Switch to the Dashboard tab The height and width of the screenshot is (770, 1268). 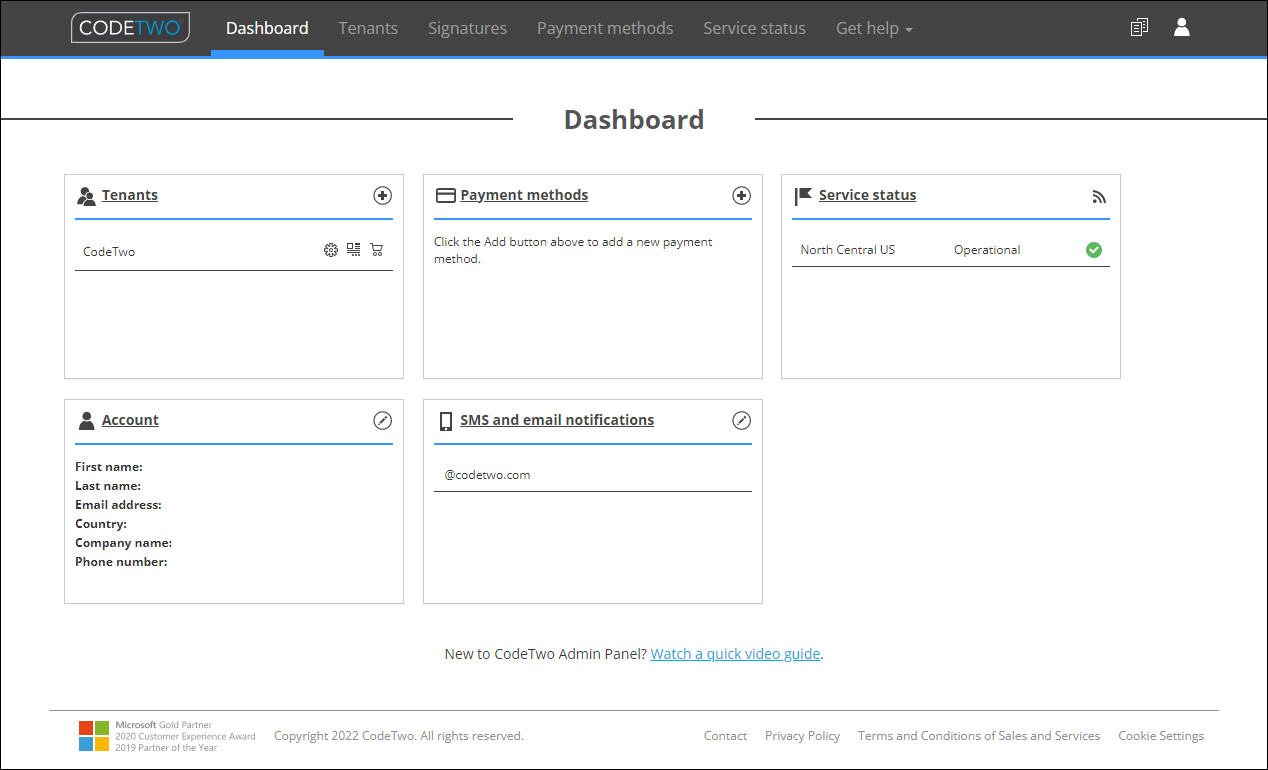click(x=267, y=28)
